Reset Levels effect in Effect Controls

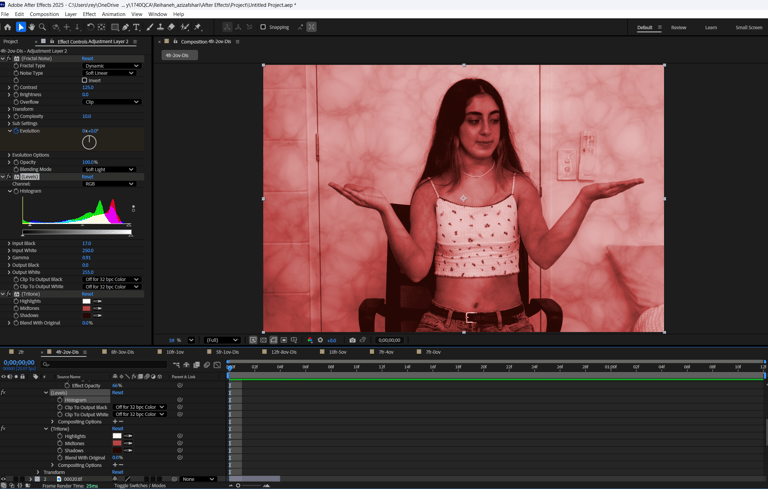87,176
